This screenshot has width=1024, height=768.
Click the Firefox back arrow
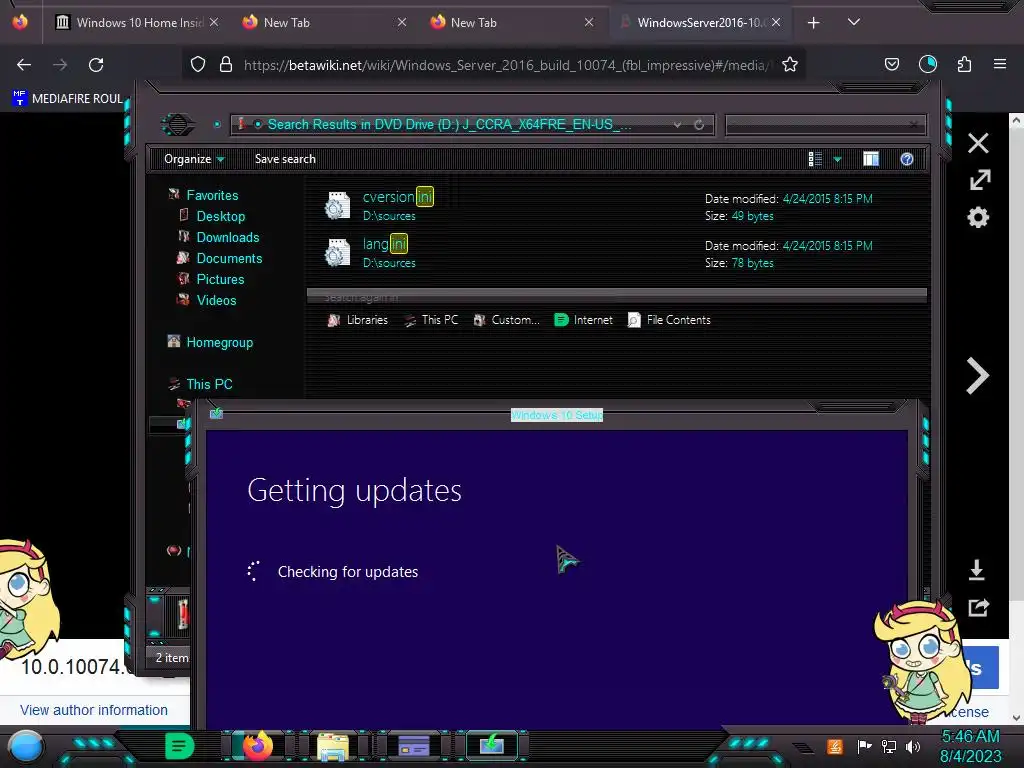(x=24, y=65)
